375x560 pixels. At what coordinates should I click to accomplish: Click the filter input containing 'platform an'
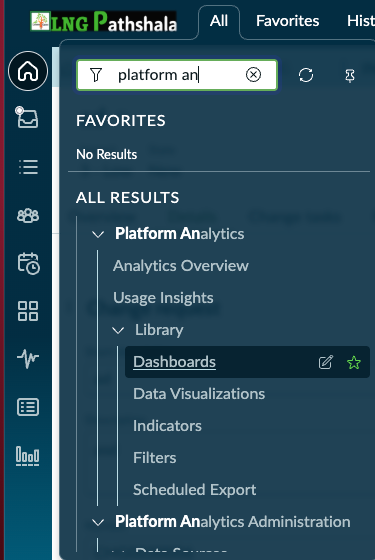[x=177, y=75]
